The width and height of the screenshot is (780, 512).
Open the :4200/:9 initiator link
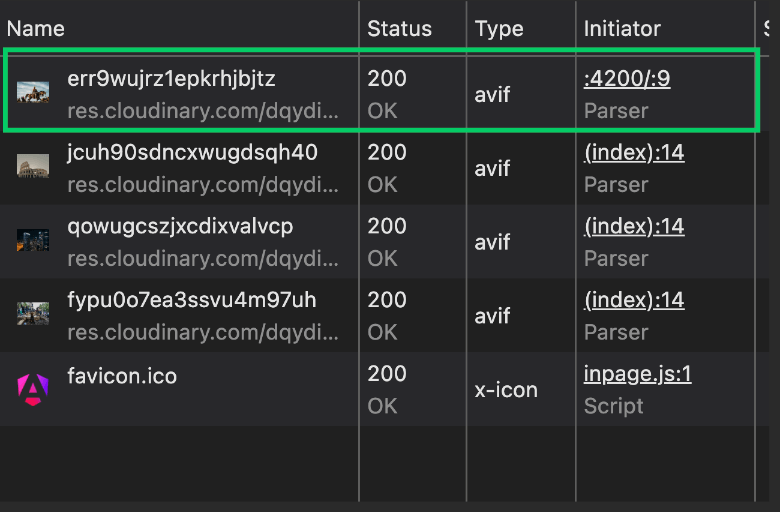[x=627, y=79]
